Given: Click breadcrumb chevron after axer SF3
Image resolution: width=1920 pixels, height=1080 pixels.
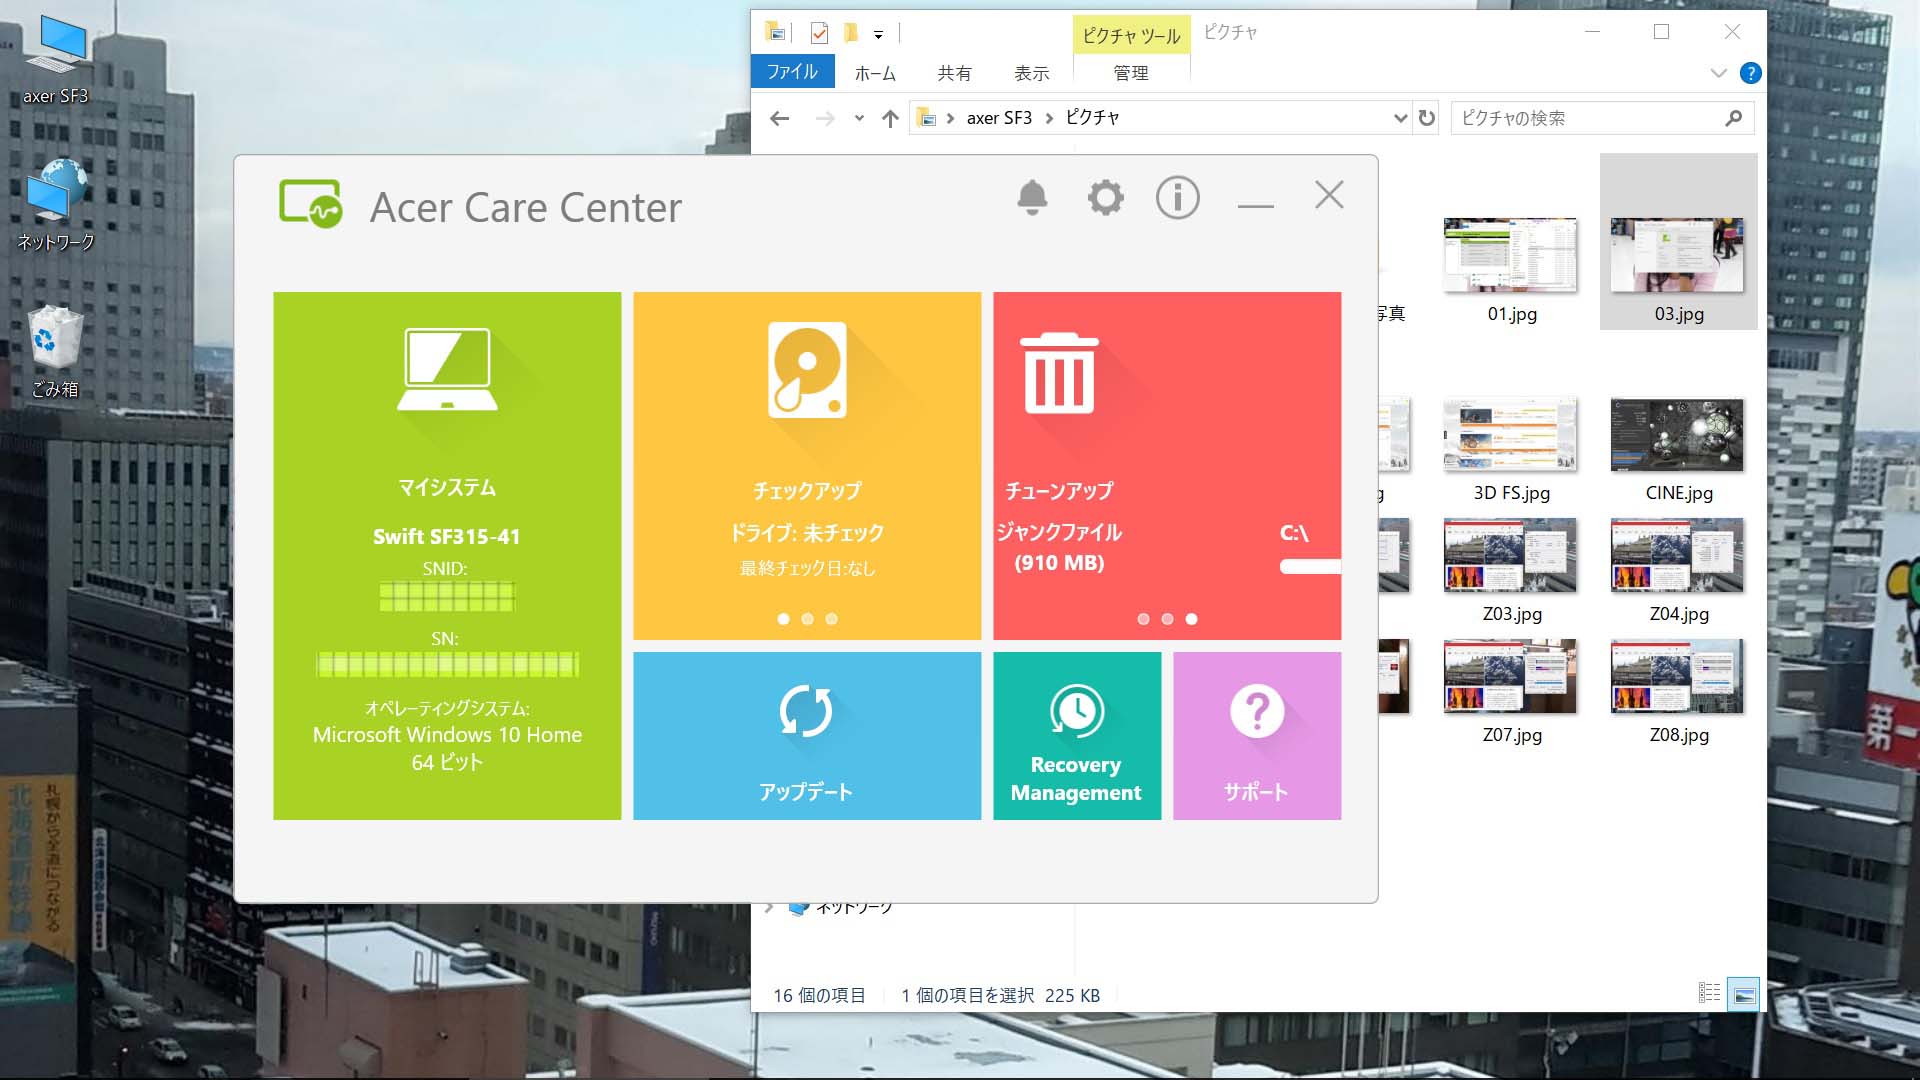Looking at the screenshot, I should (1049, 118).
